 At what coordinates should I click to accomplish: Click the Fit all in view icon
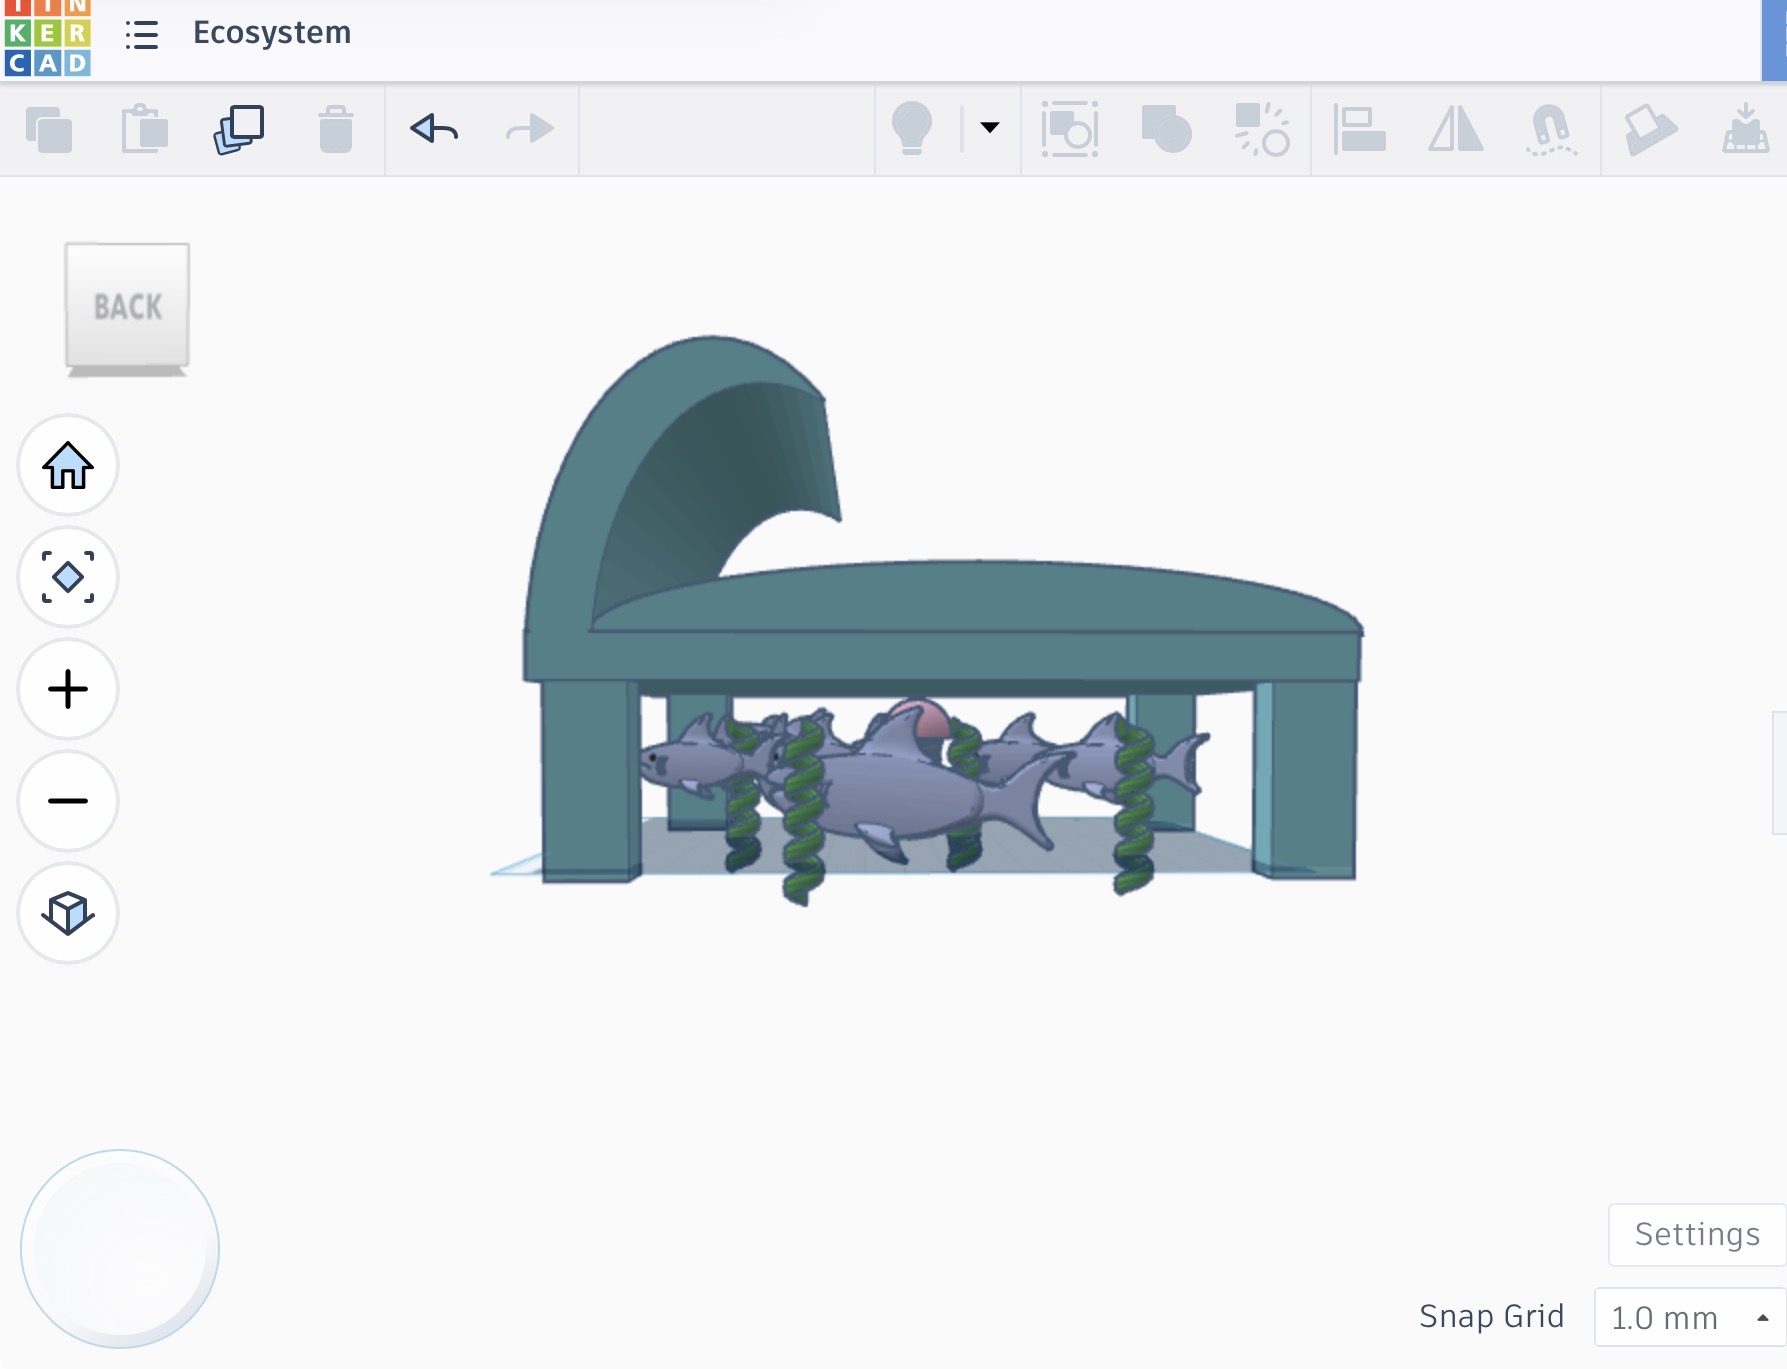pyautogui.click(x=68, y=577)
